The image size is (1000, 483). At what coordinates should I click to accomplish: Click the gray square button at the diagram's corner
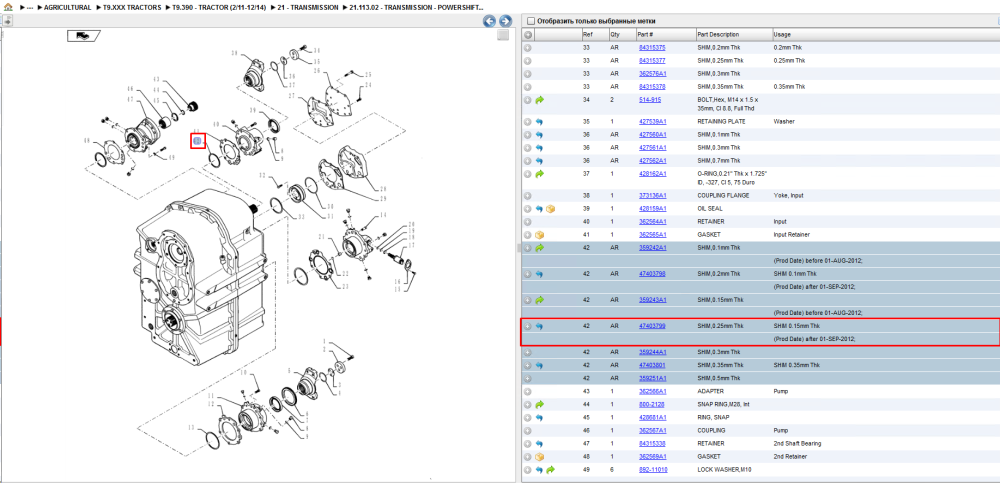pos(503,35)
